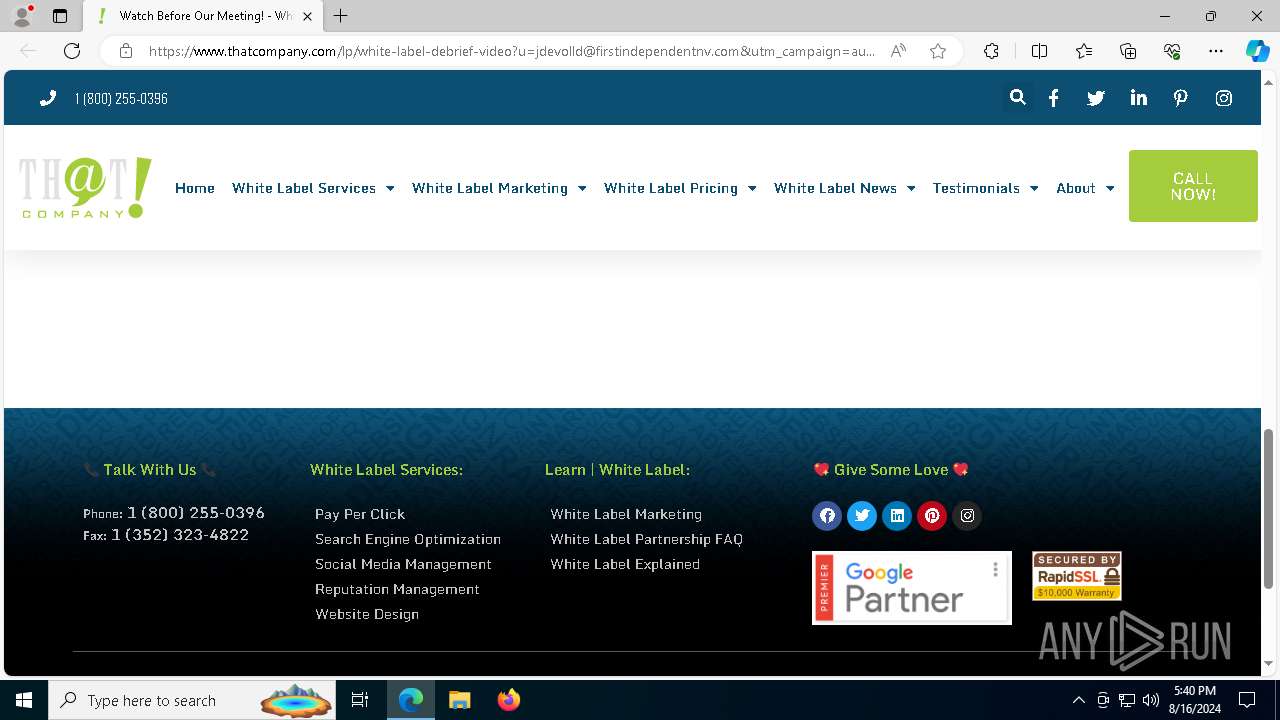Image resolution: width=1280 pixels, height=720 pixels.
Task: Open Pay Per Click footer link
Action: (x=360, y=514)
